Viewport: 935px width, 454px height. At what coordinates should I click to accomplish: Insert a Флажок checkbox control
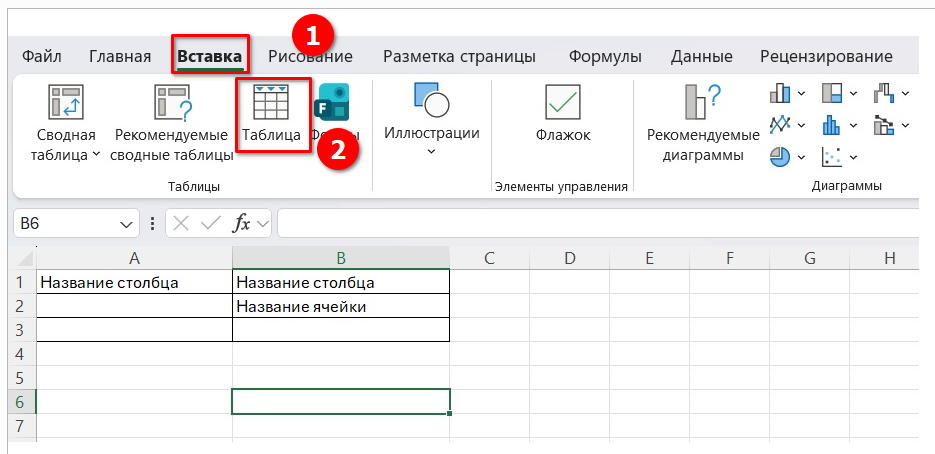pyautogui.click(x=563, y=113)
